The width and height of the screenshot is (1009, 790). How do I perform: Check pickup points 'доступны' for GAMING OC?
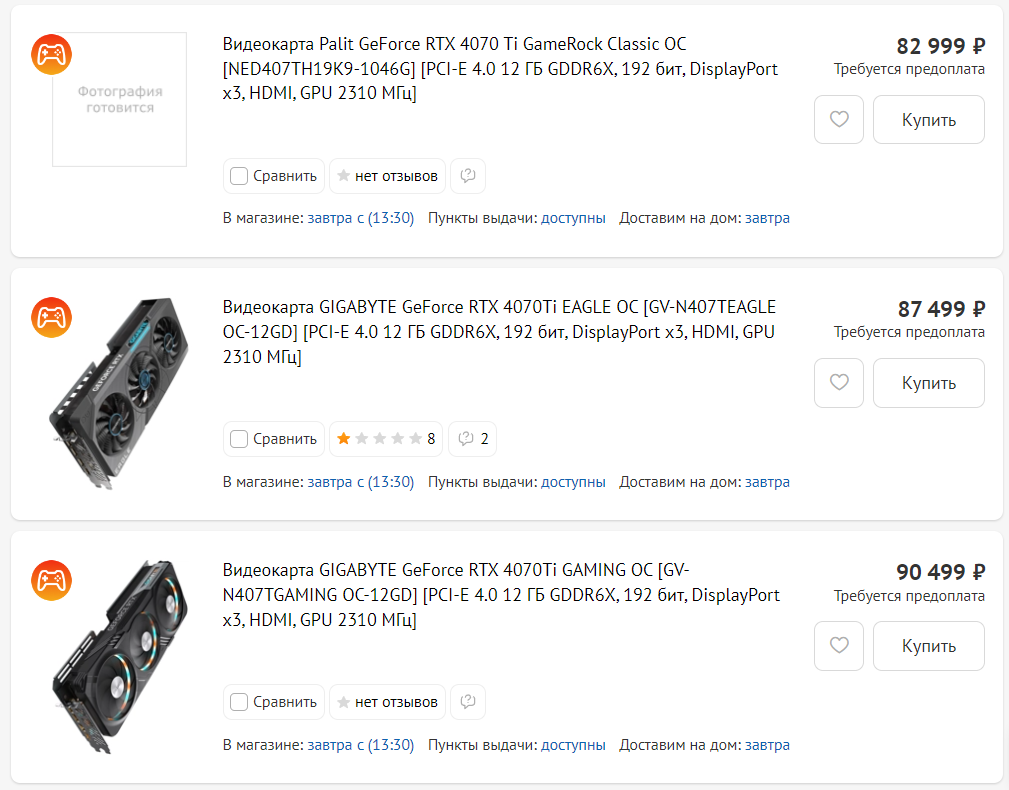(x=573, y=745)
